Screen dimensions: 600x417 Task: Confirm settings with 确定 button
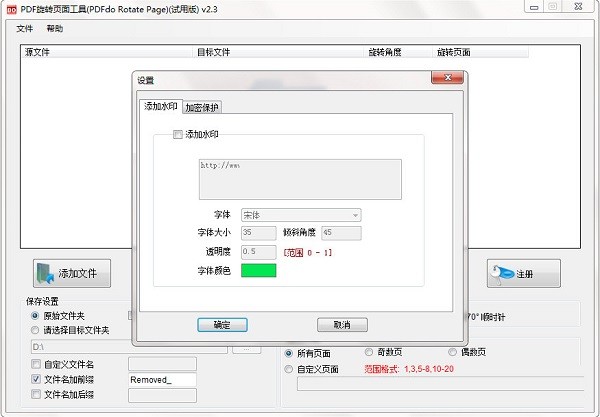click(222, 325)
